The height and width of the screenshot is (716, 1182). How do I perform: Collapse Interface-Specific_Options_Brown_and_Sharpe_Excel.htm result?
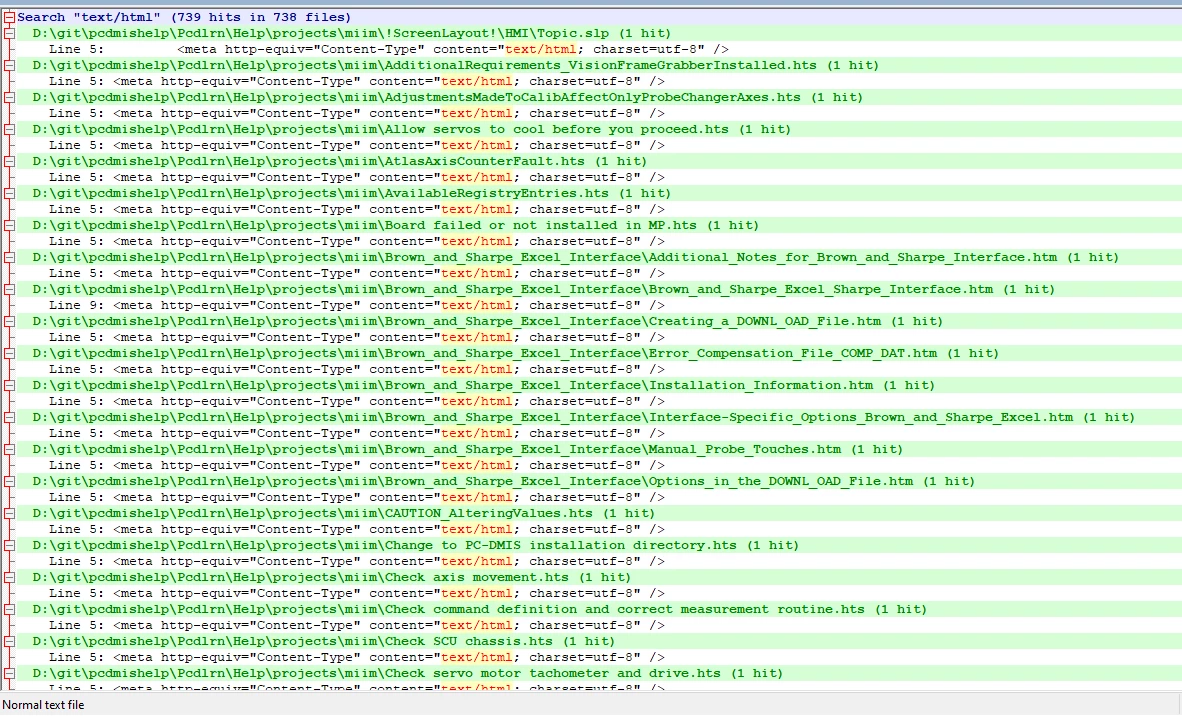click(9, 418)
